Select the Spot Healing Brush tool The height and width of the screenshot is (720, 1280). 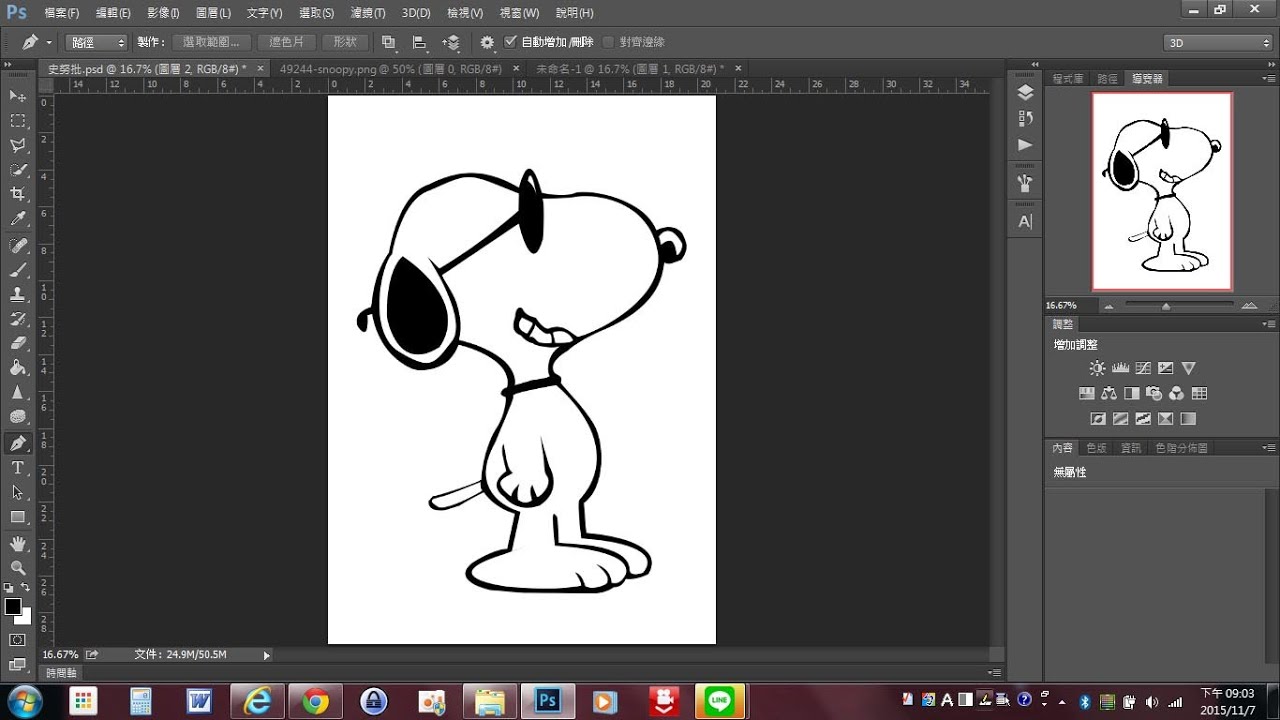18,246
